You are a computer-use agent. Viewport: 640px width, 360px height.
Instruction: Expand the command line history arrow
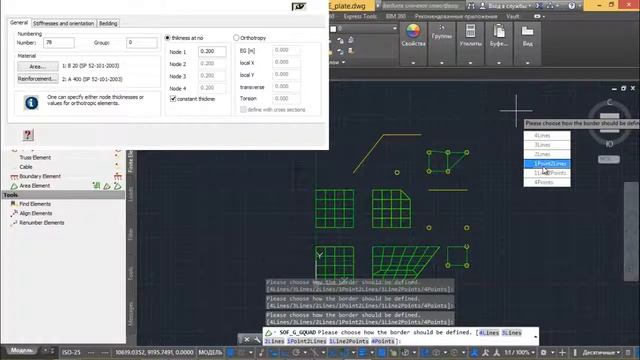coord(535,337)
